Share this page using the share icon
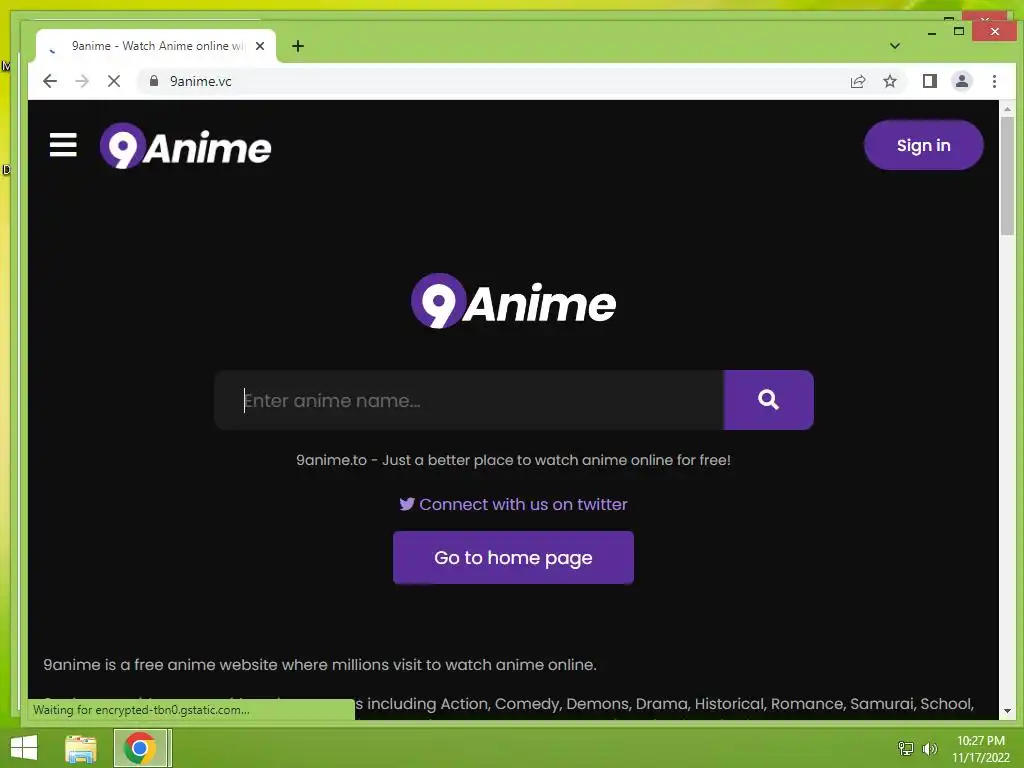 coord(858,81)
